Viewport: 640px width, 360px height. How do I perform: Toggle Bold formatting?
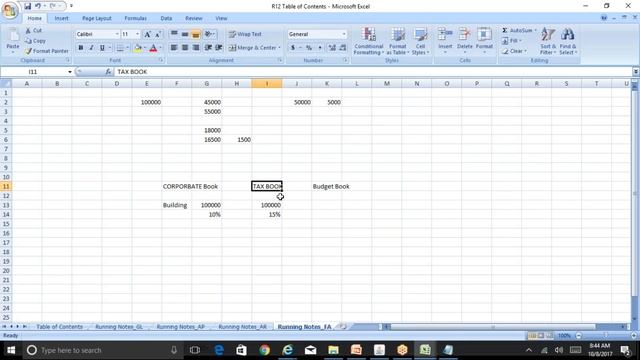pyautogui.click(x=81, y=48)
